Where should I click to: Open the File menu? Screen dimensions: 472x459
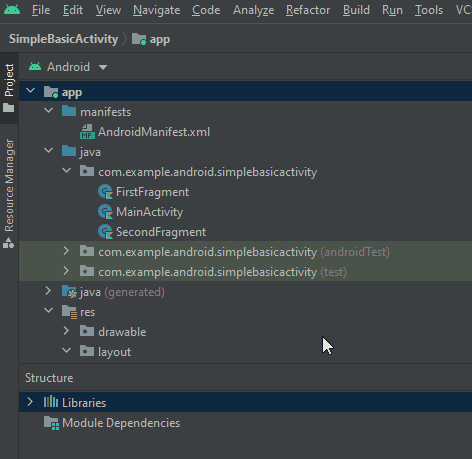41,10
